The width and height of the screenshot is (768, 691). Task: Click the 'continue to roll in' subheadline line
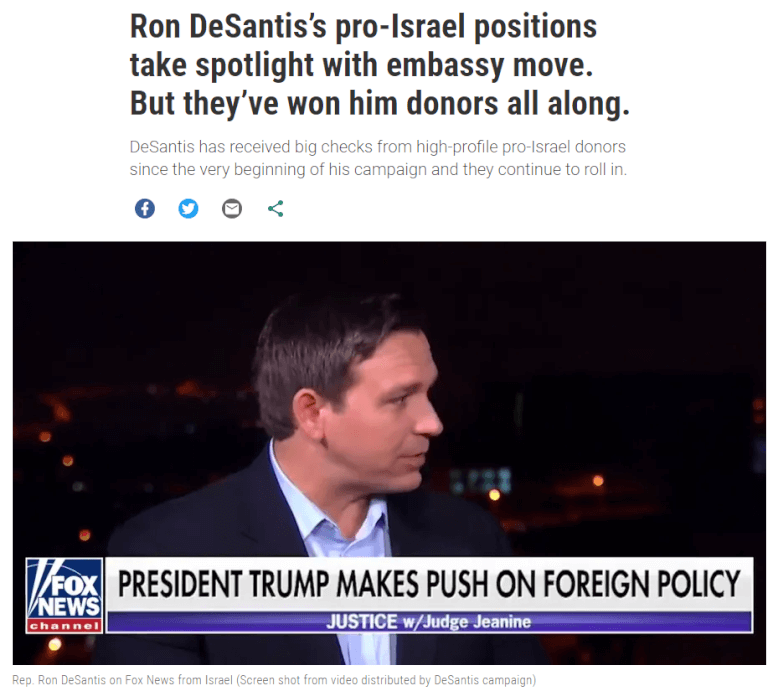pyautogui.click(x=378, y=169)
